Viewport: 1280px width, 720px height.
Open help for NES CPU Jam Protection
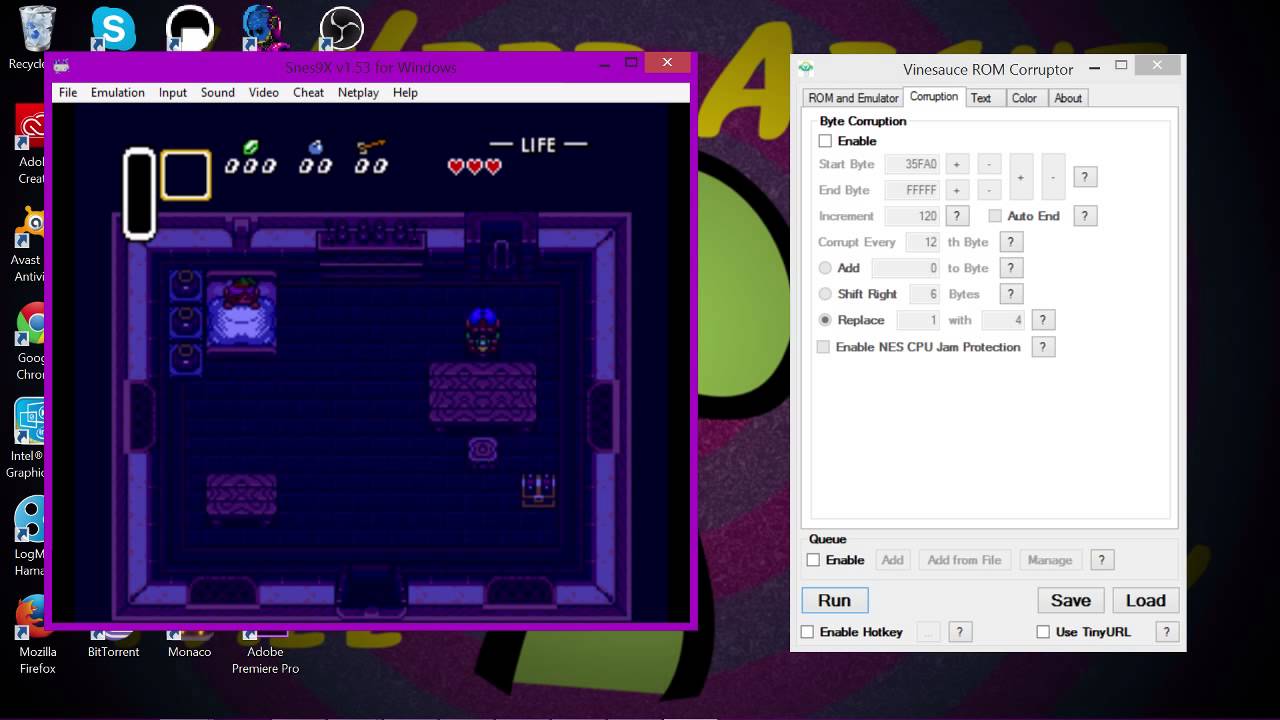point(1043,347)
